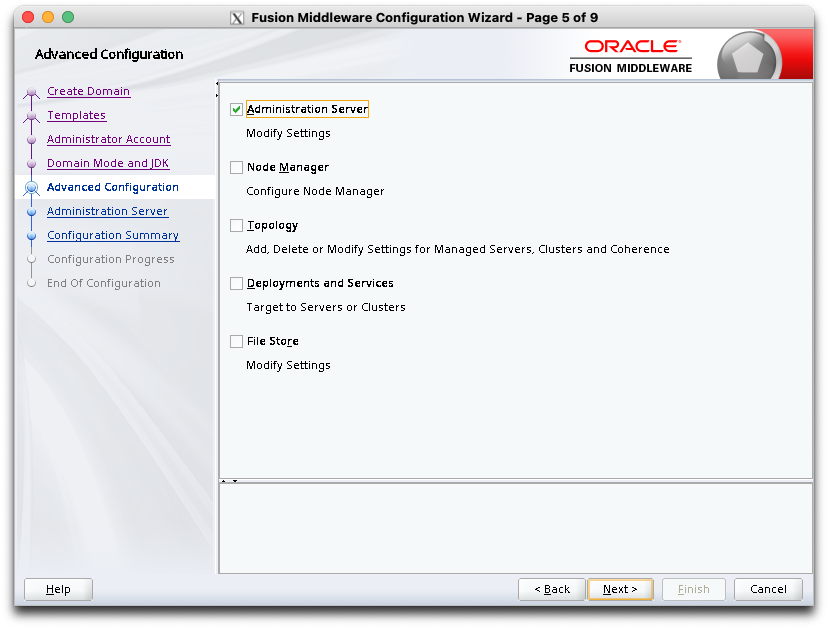Minimize the window with the yellow button
Viewport: 828px width, 628px height.
(48, 17)
